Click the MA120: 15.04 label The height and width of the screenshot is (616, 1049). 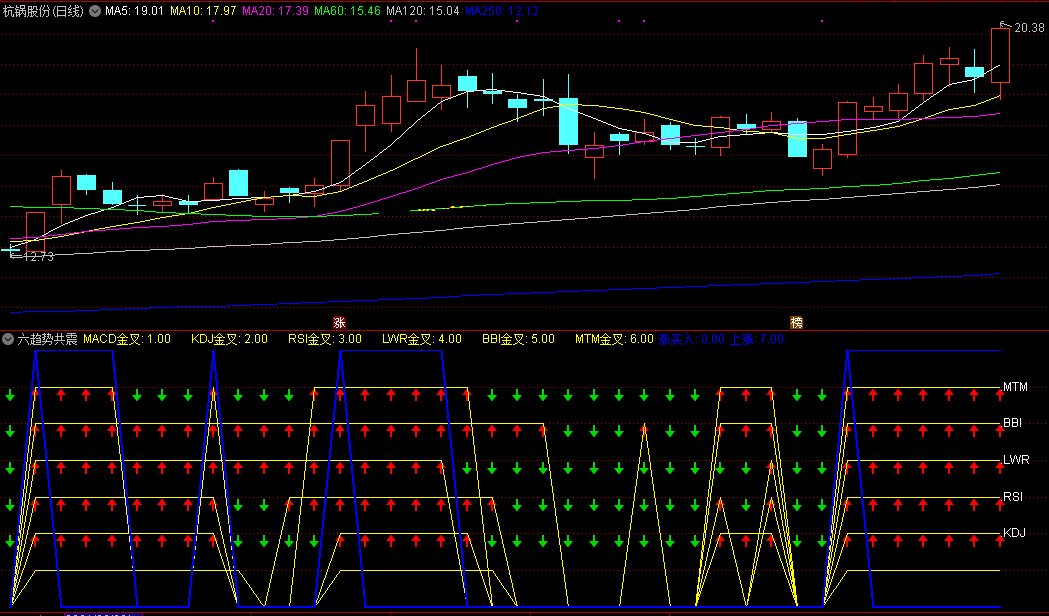point(422,11)
